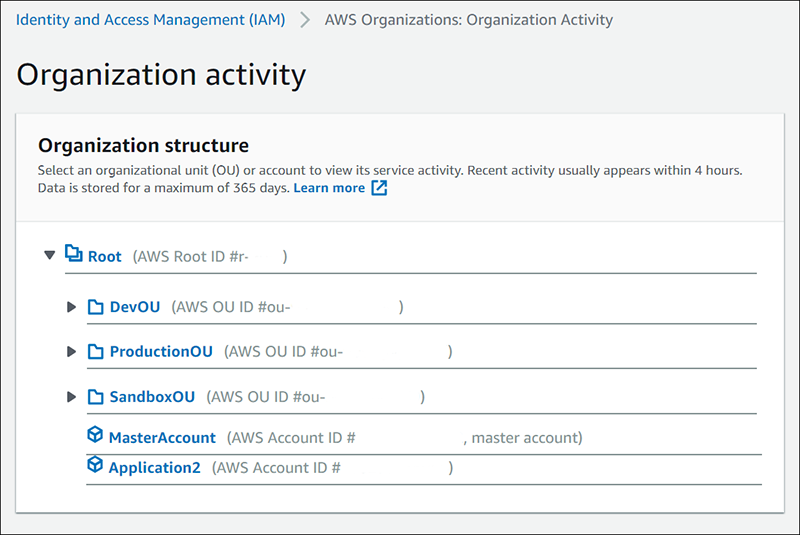Click the SandboxOU folder icon

click(95, 397)
